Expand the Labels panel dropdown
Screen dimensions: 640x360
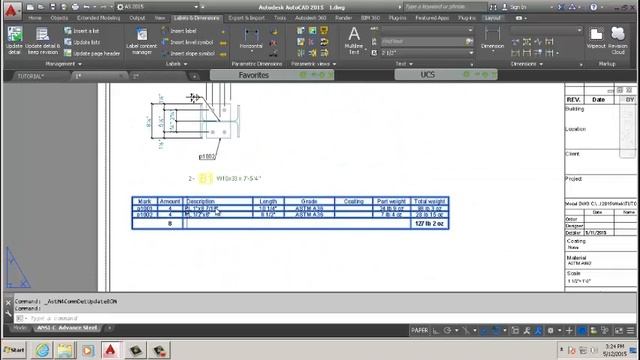(x=176, y=64)
